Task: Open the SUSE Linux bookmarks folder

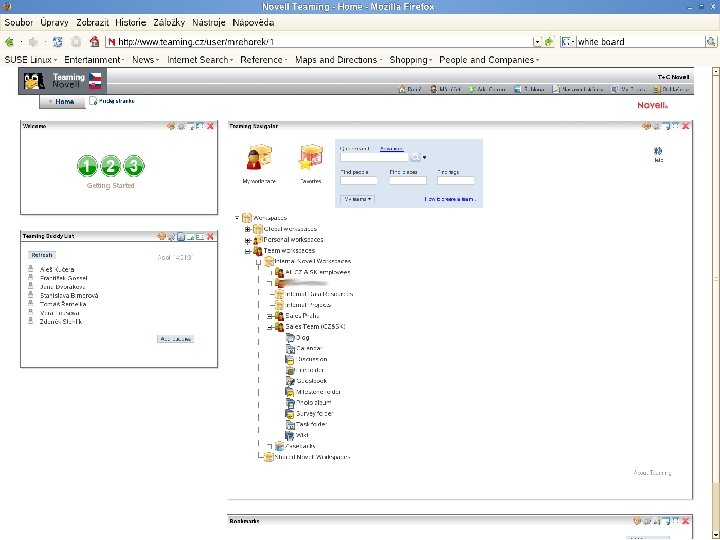Action: click(31, 60)
